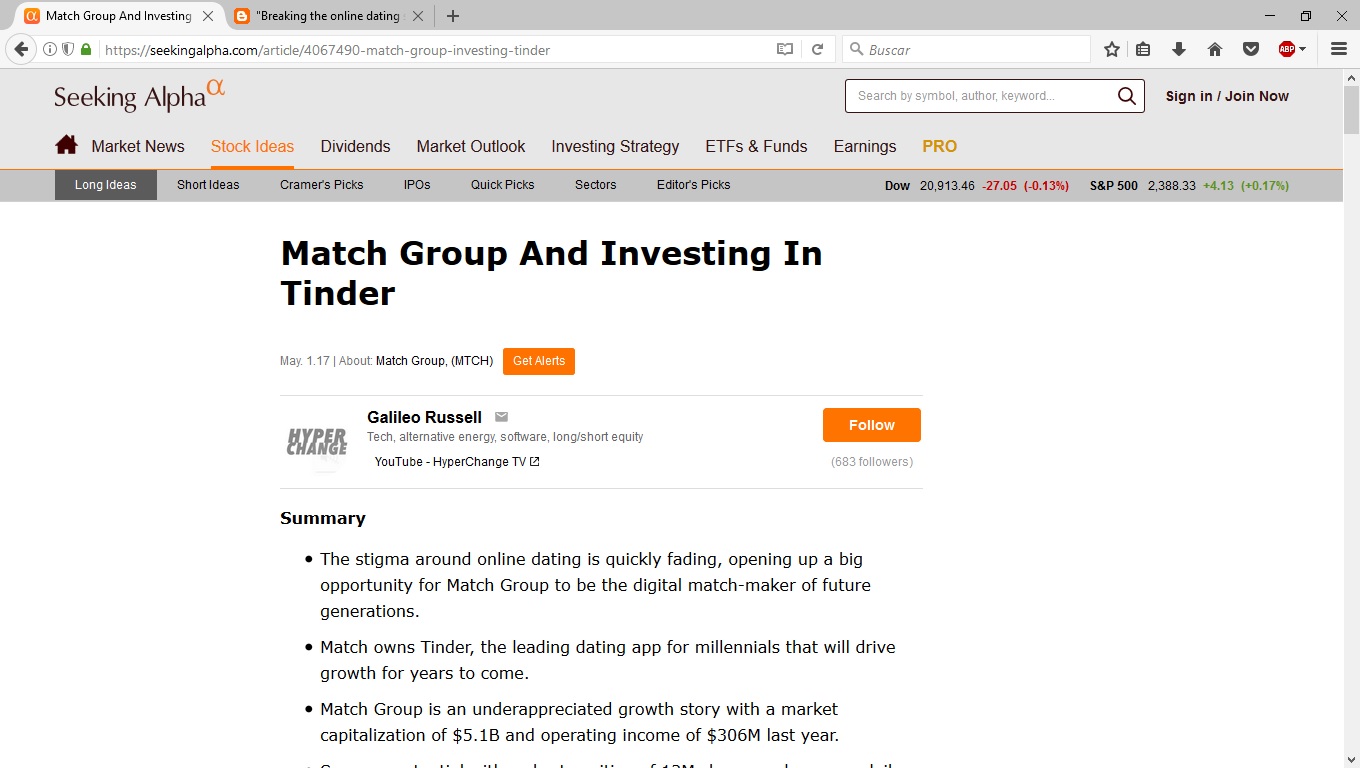Show site information for the green padlock
Viewport: 1360px width, 768px height.
coord(86,49)
